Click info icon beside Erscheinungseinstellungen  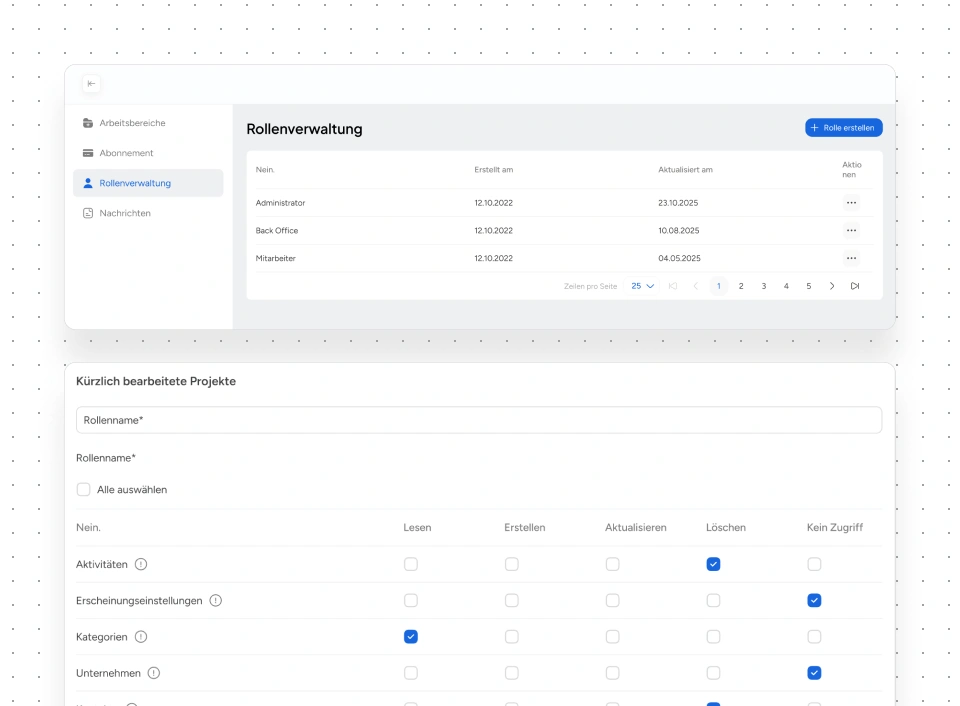216,601
